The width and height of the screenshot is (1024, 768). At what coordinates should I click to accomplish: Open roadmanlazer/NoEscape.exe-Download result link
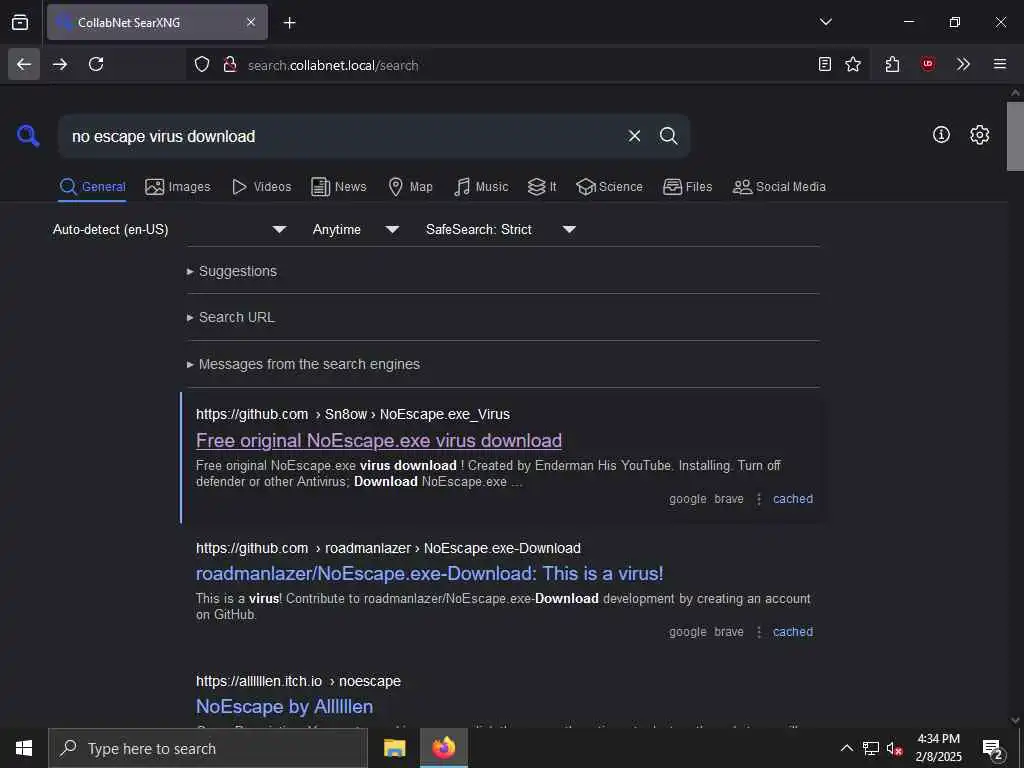(430, 574)
